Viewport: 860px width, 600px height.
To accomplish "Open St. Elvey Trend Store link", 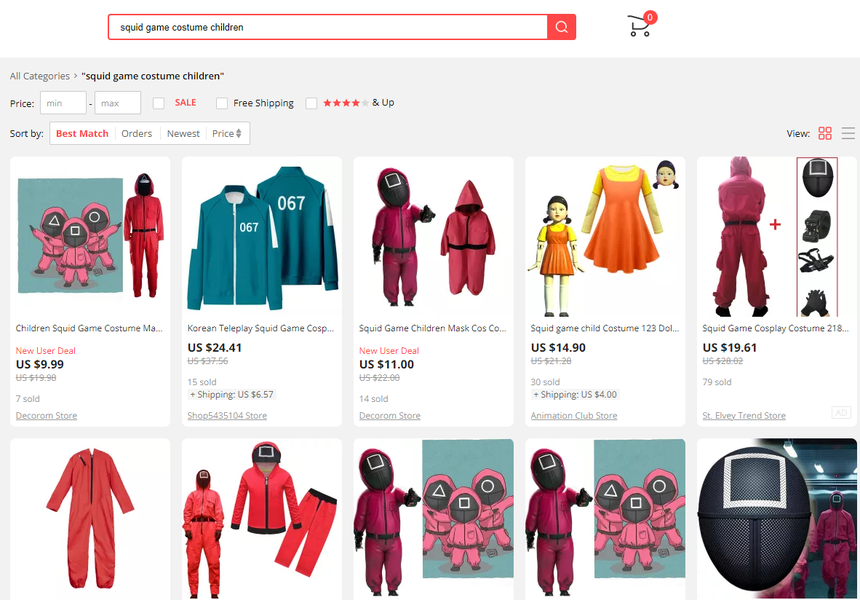I will [744, 415].
